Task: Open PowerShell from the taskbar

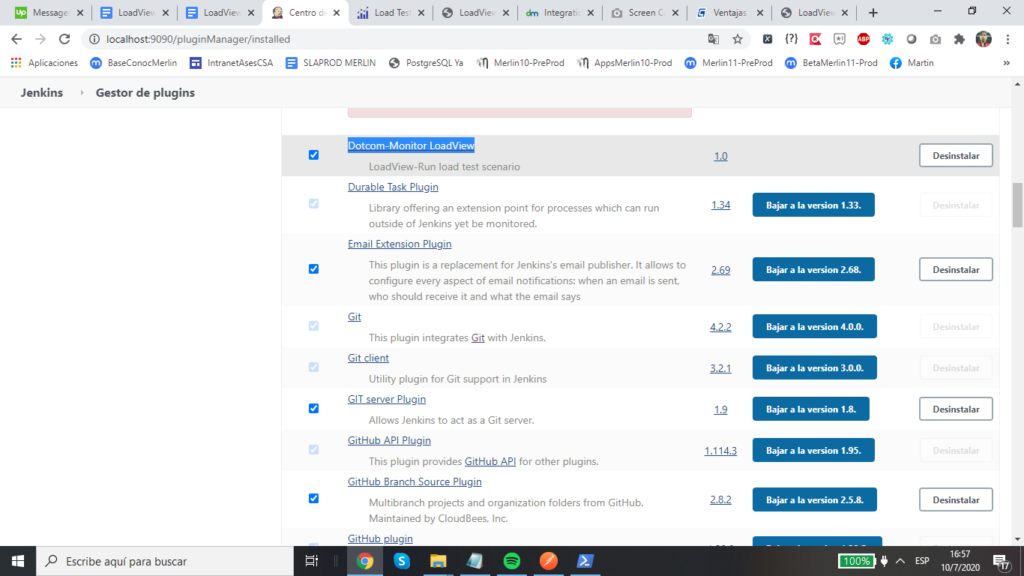Action: (x=585, y=561)
